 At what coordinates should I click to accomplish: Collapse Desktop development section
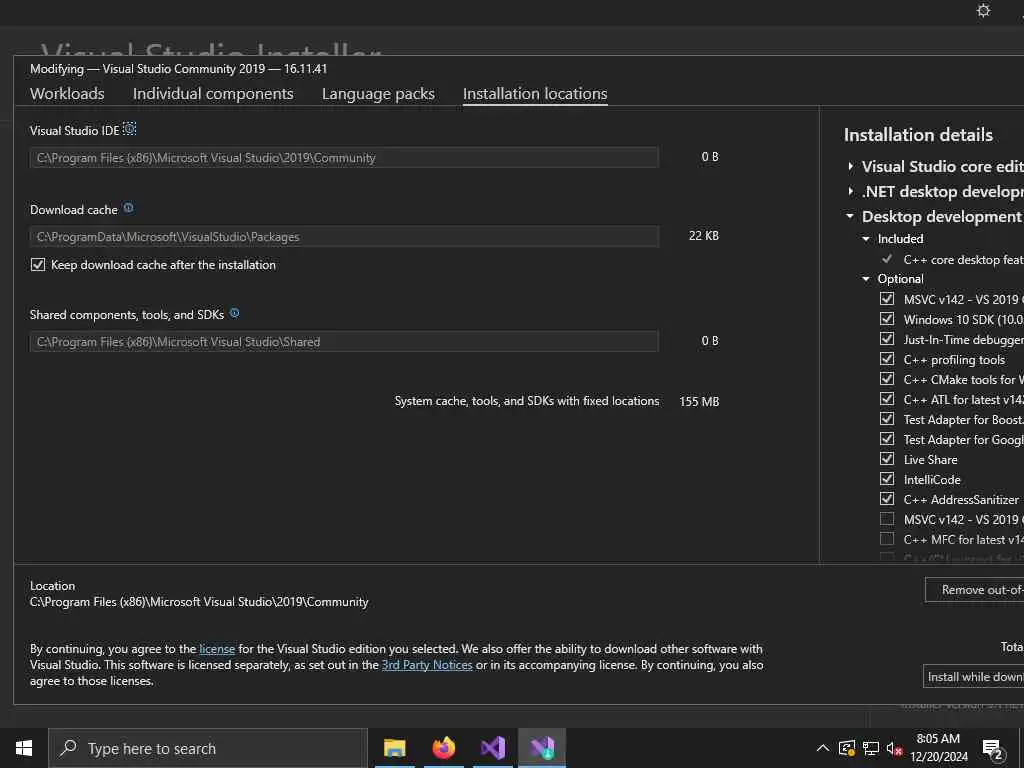850,216
